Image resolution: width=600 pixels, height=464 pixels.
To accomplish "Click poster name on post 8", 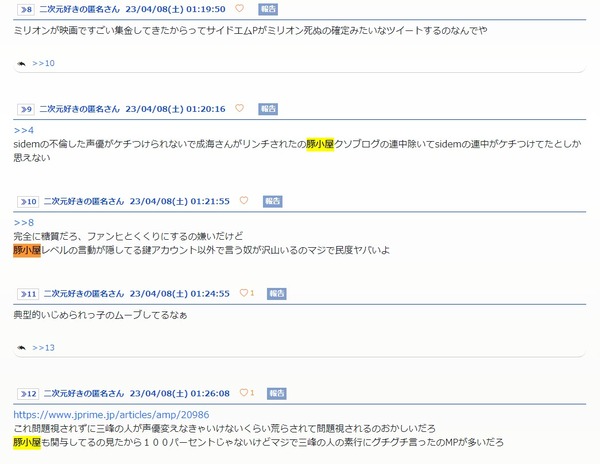I will 80,9.
